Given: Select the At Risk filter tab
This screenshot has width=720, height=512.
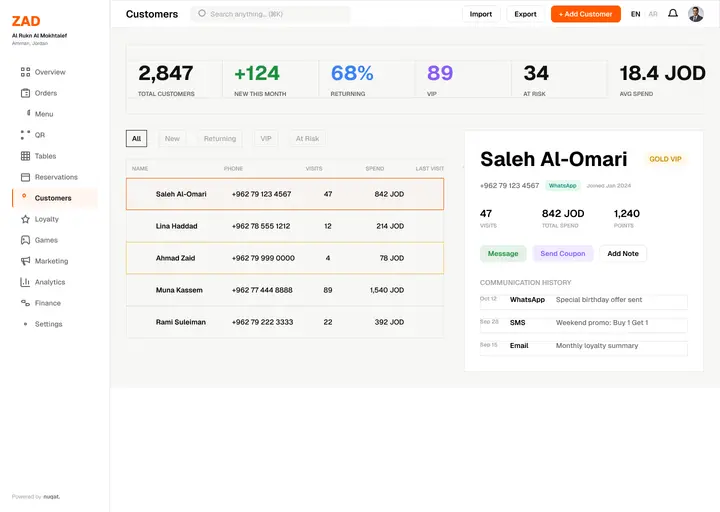Looking at the screenshot, I should click(x=307, y=139).
